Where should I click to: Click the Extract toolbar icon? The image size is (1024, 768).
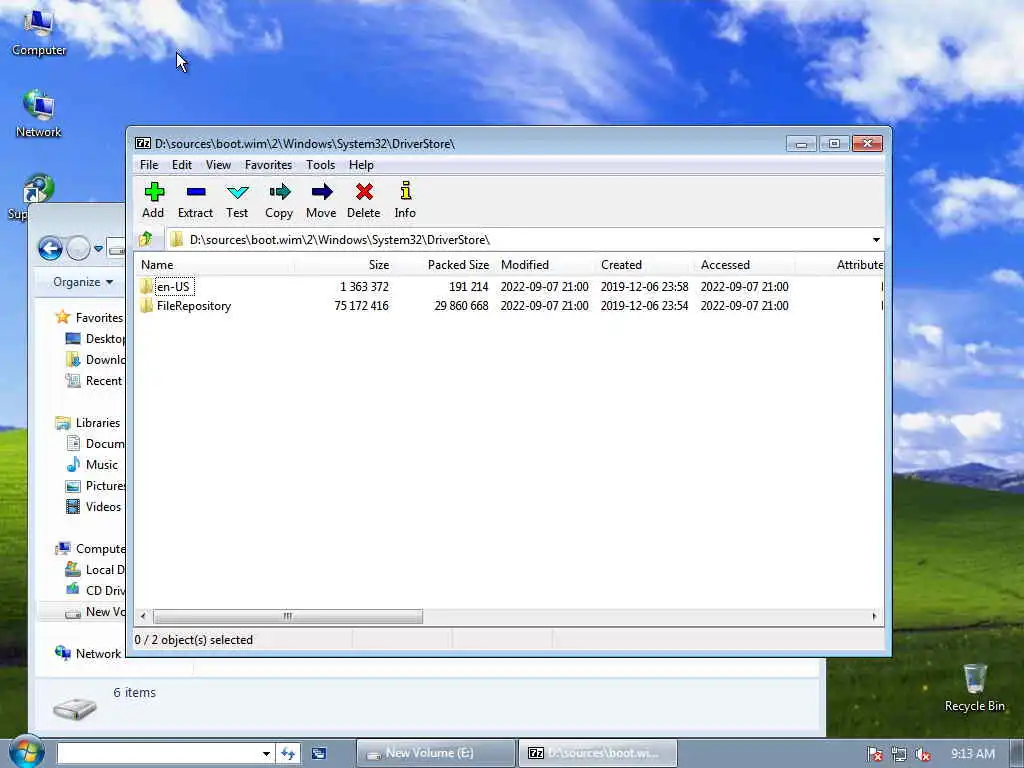[196, 192]
